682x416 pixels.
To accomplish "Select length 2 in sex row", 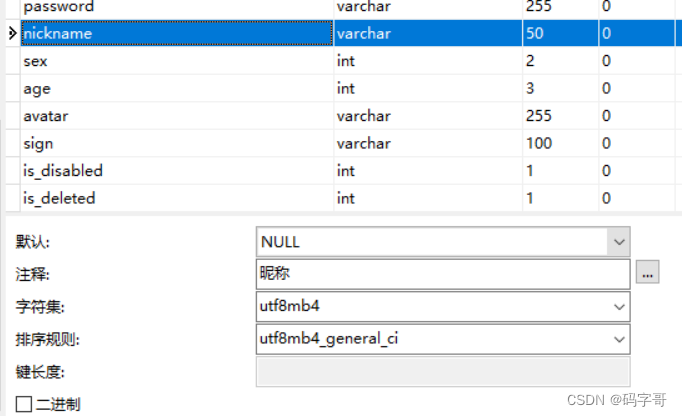I will (560, 60).
